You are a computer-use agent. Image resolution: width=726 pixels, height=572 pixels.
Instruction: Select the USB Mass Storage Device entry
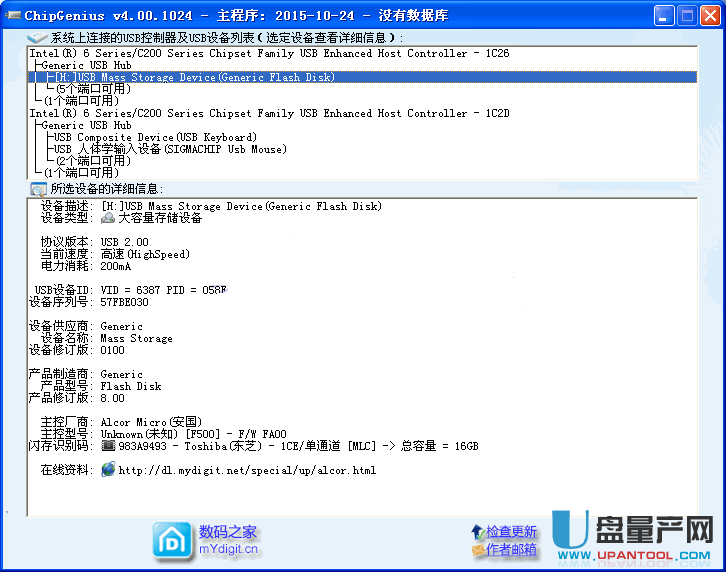195,77
